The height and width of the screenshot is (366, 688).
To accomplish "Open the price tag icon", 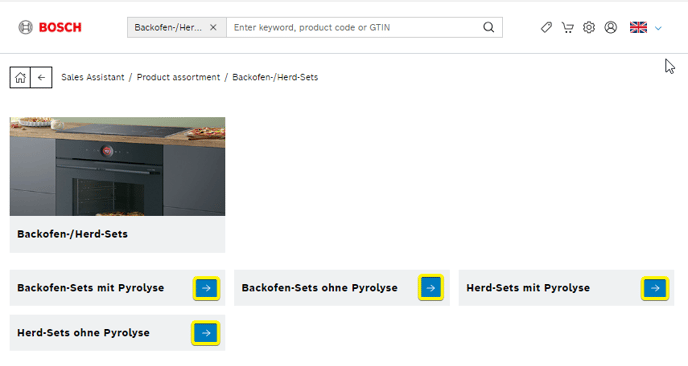I will [546, 27].
